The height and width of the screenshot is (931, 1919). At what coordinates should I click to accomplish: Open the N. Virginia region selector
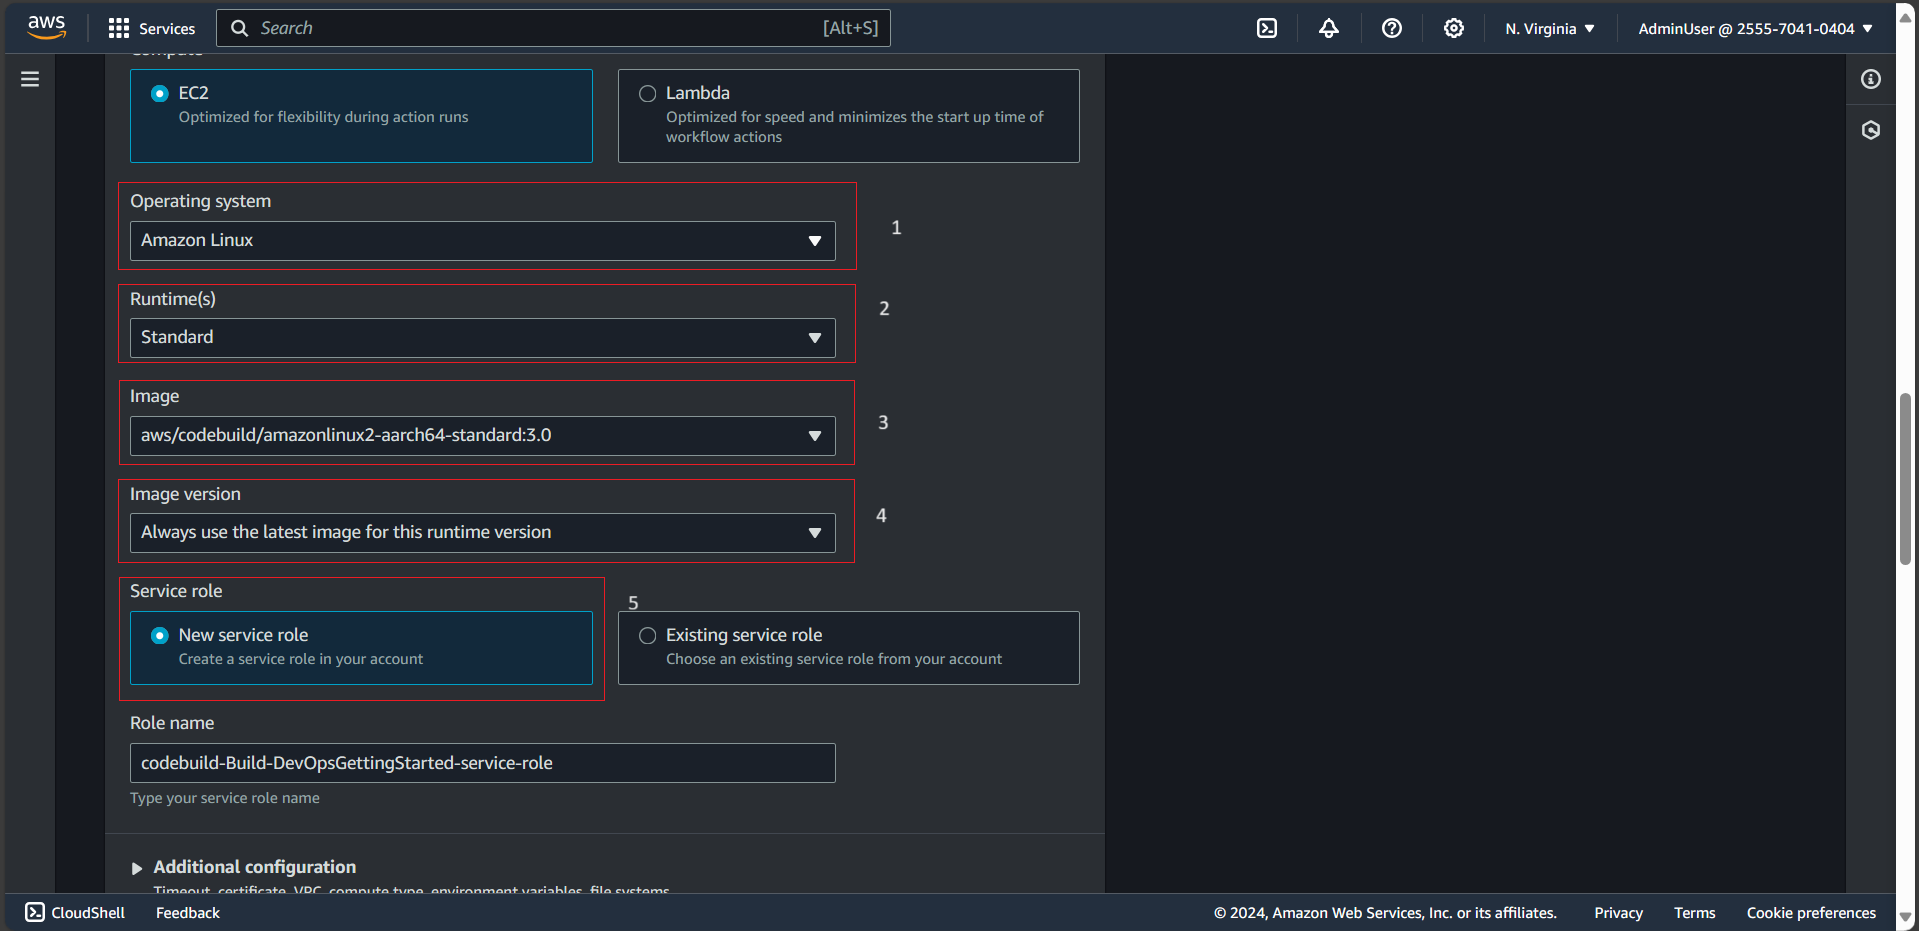pyautogui.click(x=1550, y=28)
